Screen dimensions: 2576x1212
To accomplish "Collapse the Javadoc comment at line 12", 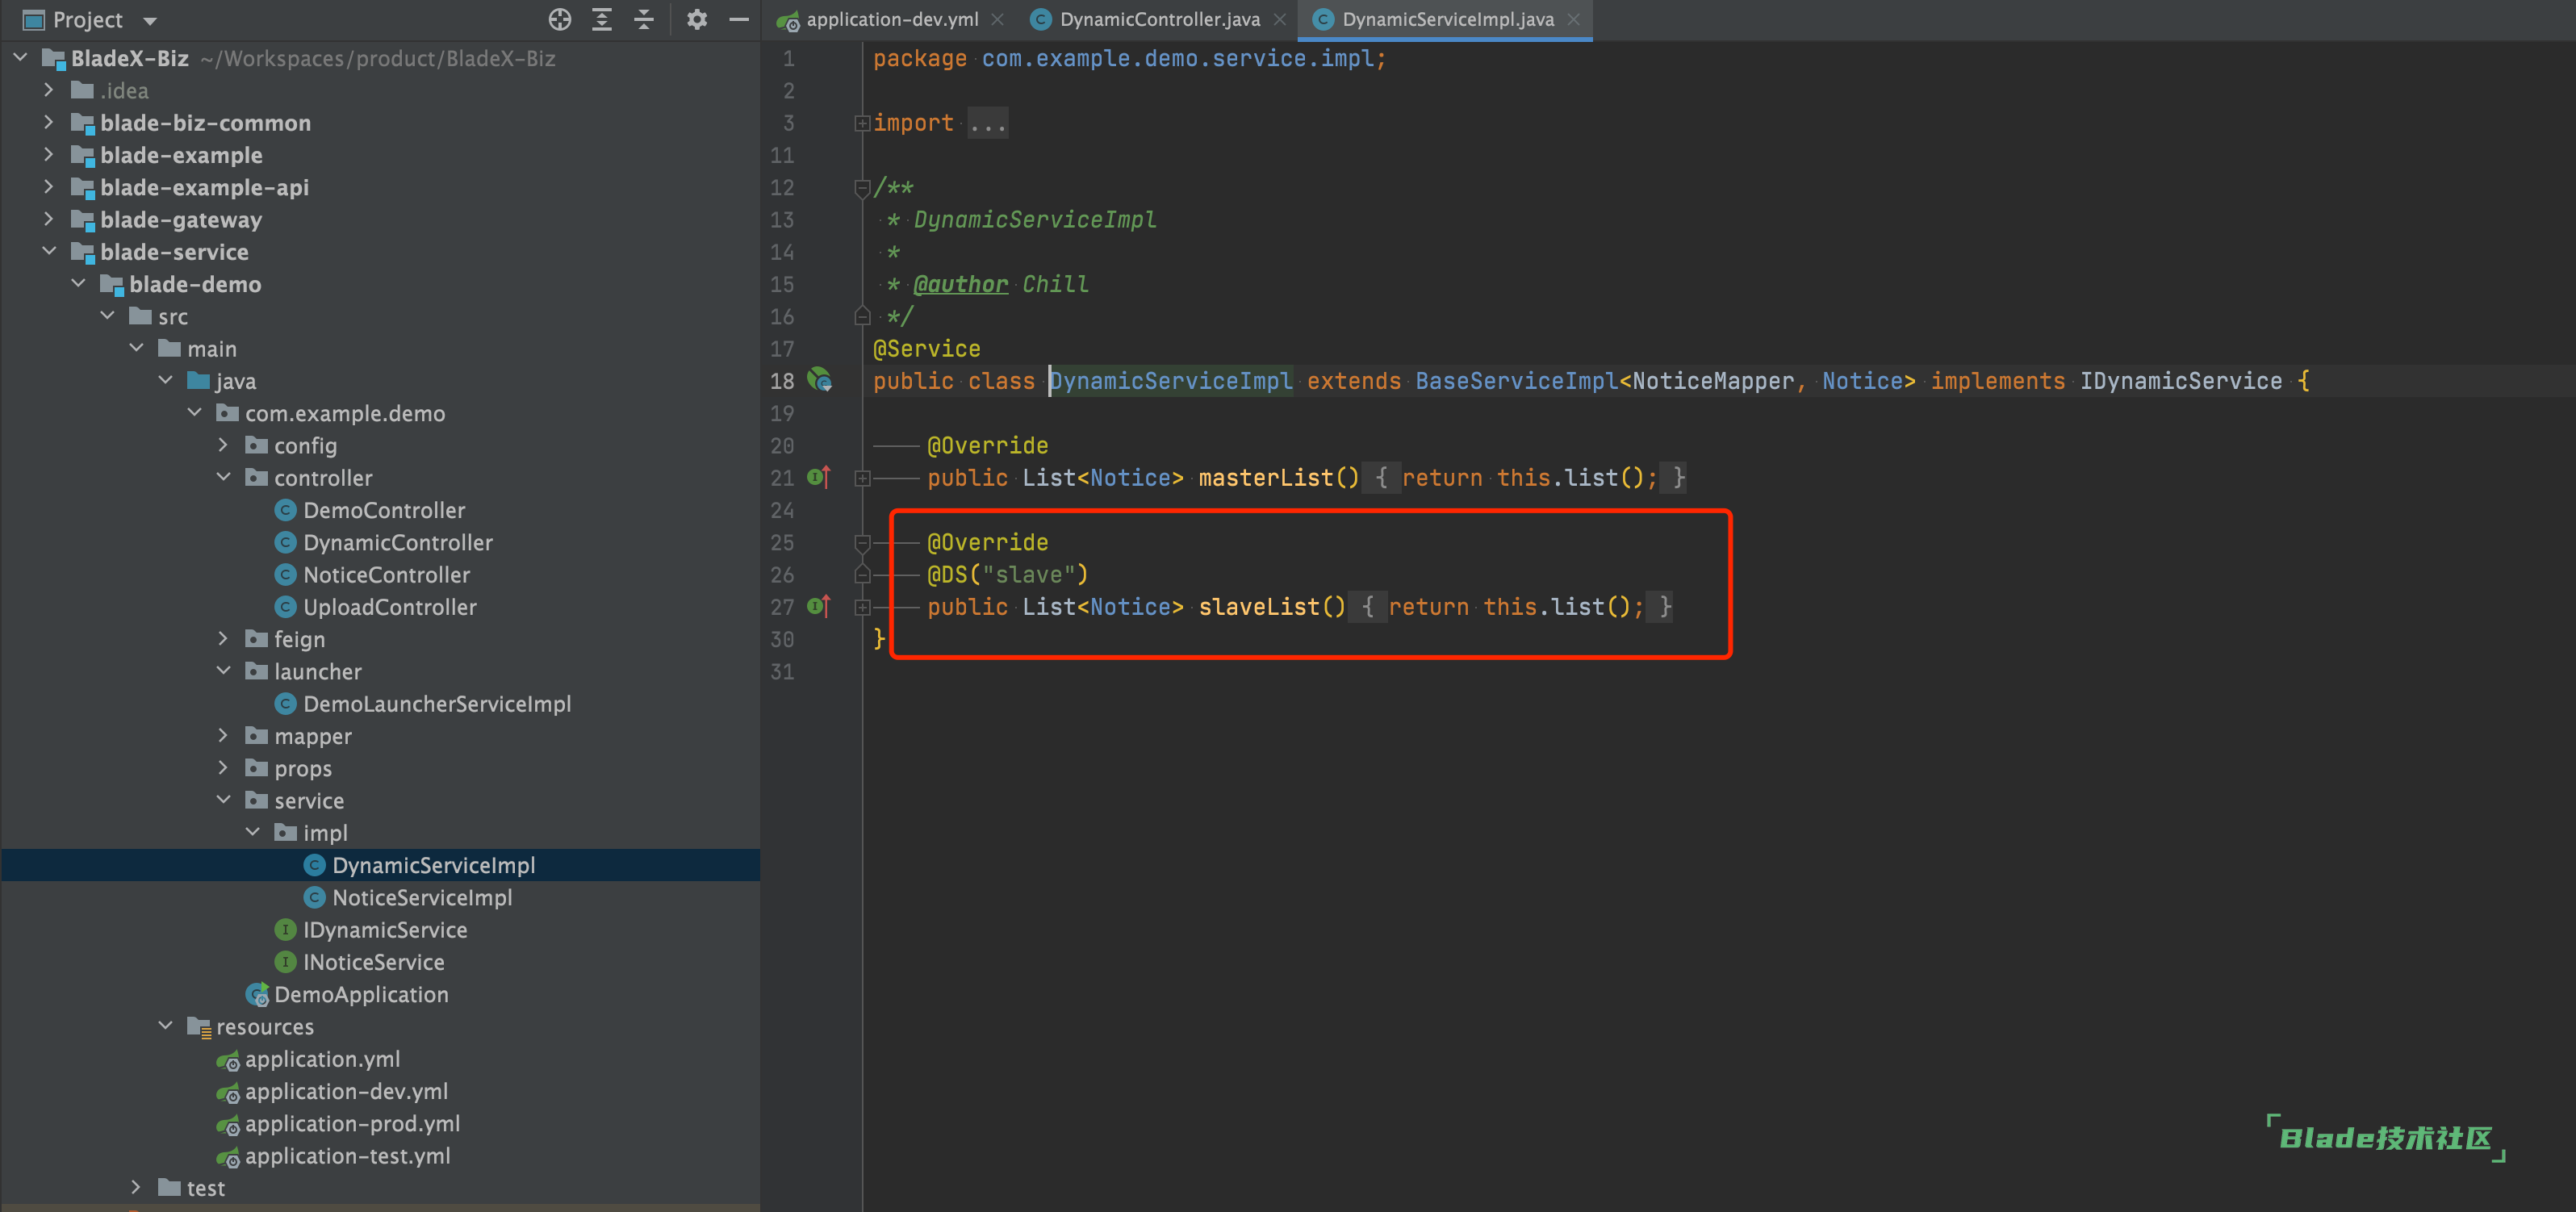I will coord(862,187).
